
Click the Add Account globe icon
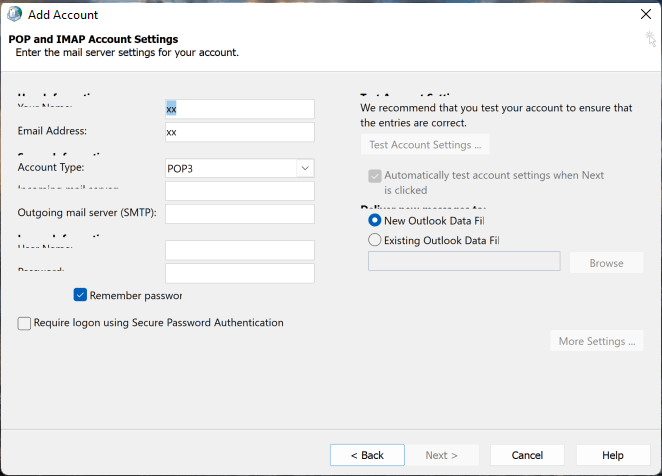pos(14,13)
